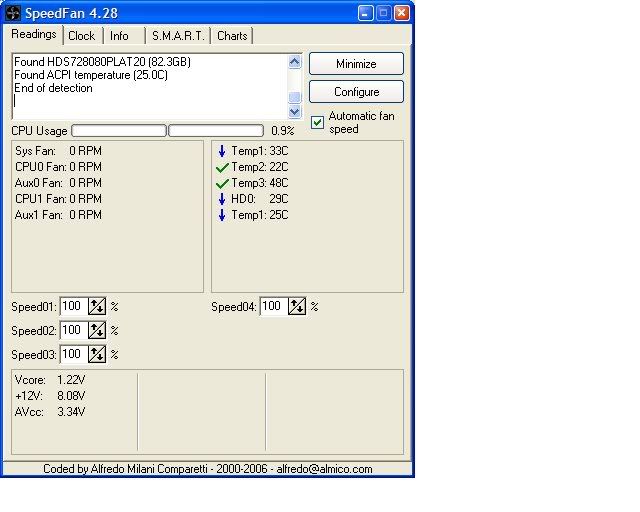Click the 'CPU0 Fan: 0 RPM' reading

58,167
